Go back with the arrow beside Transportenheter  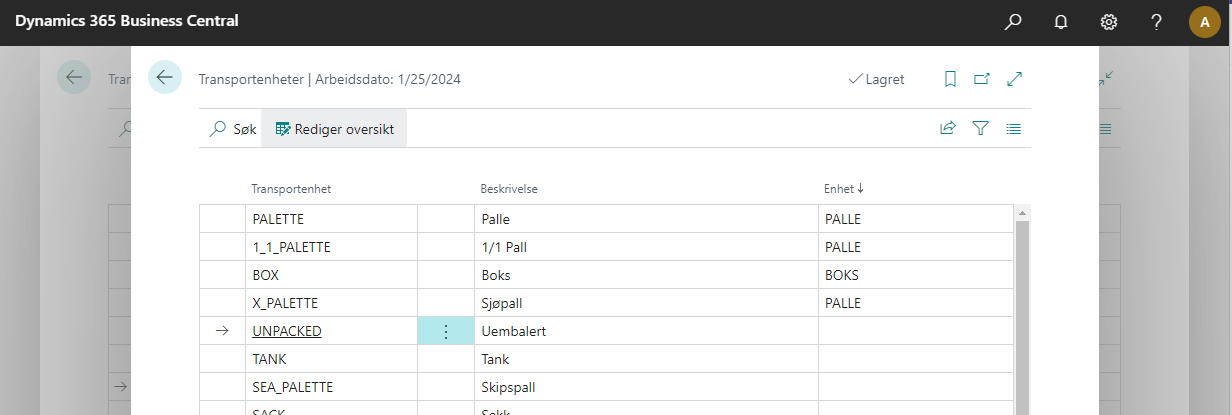coord(165,77)
